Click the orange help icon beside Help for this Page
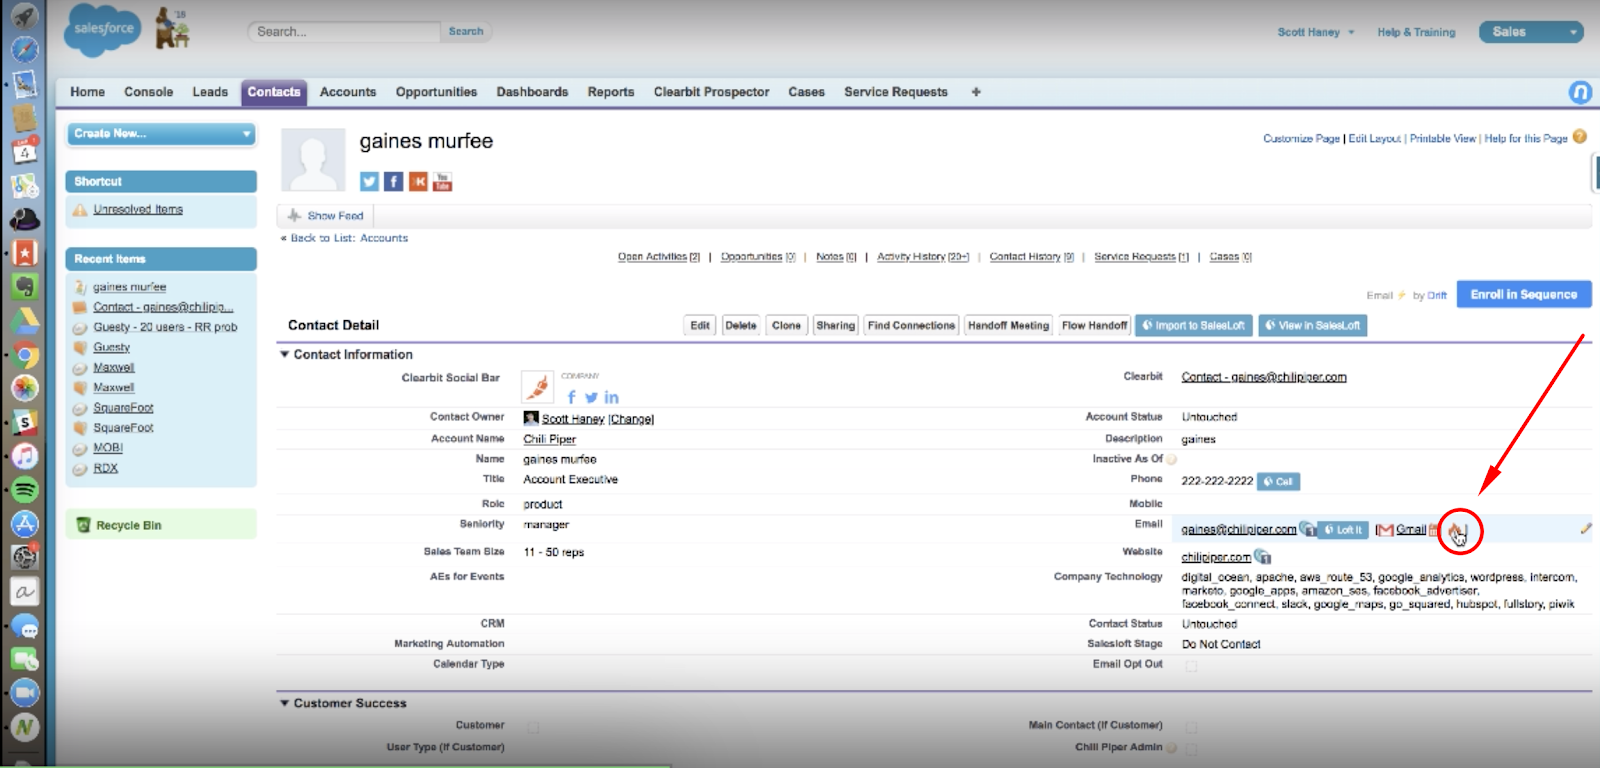This screenshot has height=768, width=1600. (1580, 137)
